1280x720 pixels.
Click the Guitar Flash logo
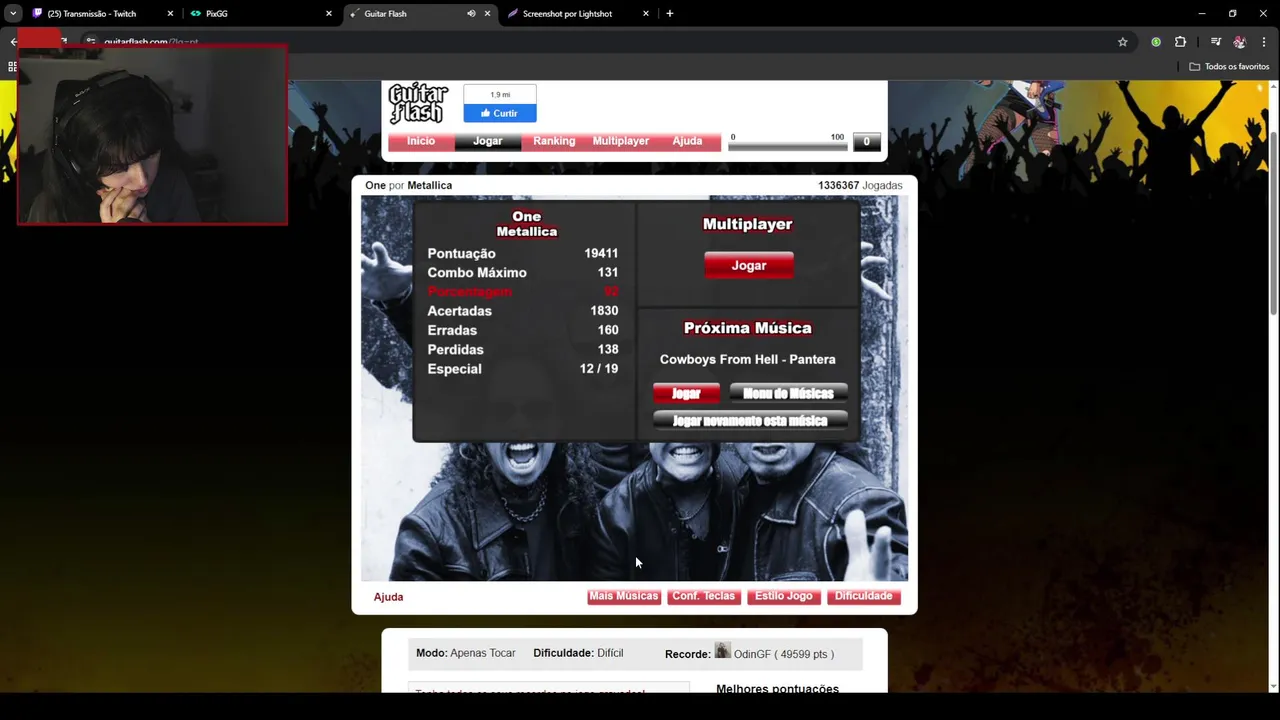pyautogui.click(x=418, y=103)
